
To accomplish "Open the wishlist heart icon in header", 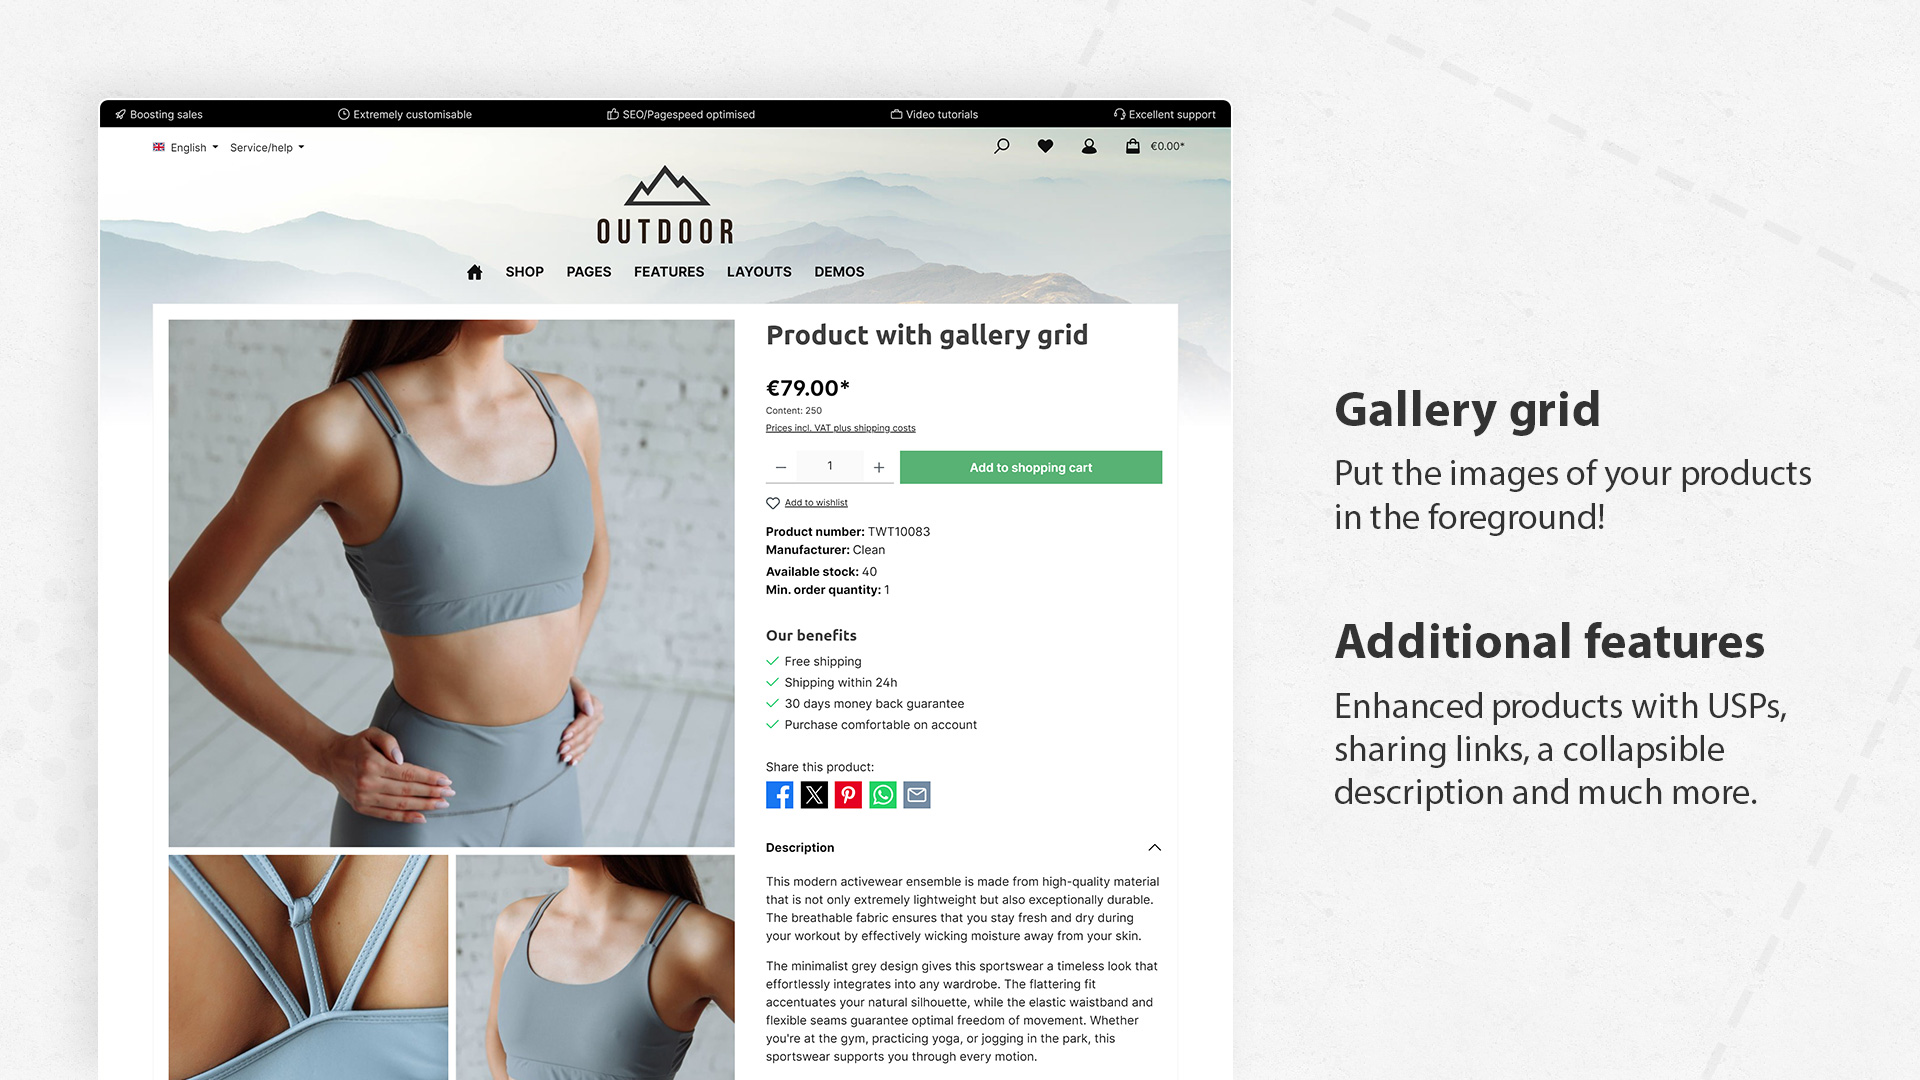I will 1045,146.
